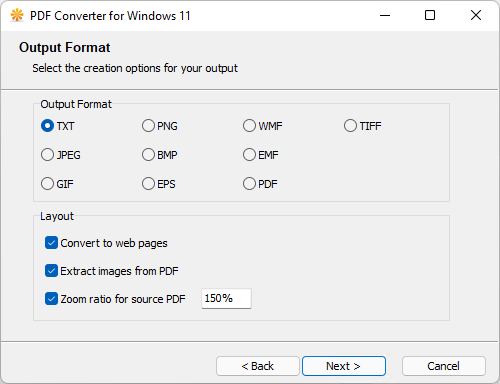Viewport: 500px width, 384px height.
Task: Go back with the Back button
Action: click(x=258, y=366)
